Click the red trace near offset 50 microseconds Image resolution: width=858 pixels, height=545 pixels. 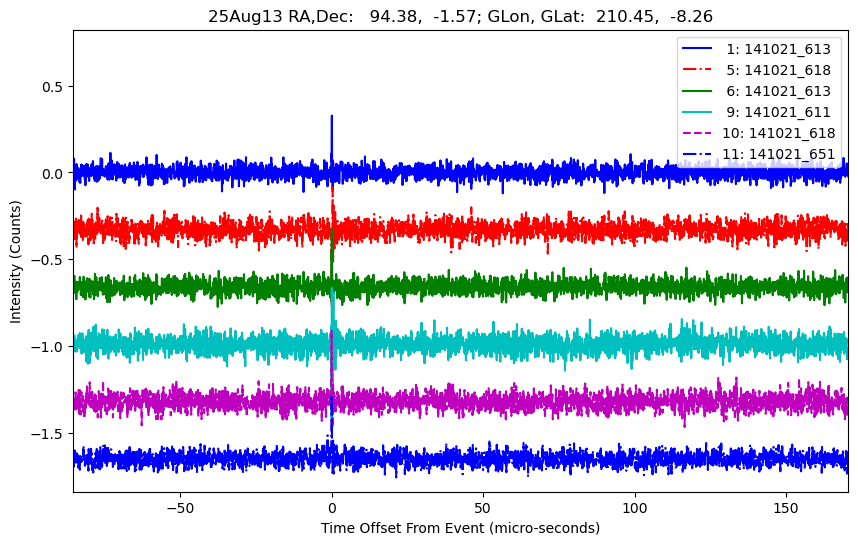pyautogui.click(x=483, y=228)
